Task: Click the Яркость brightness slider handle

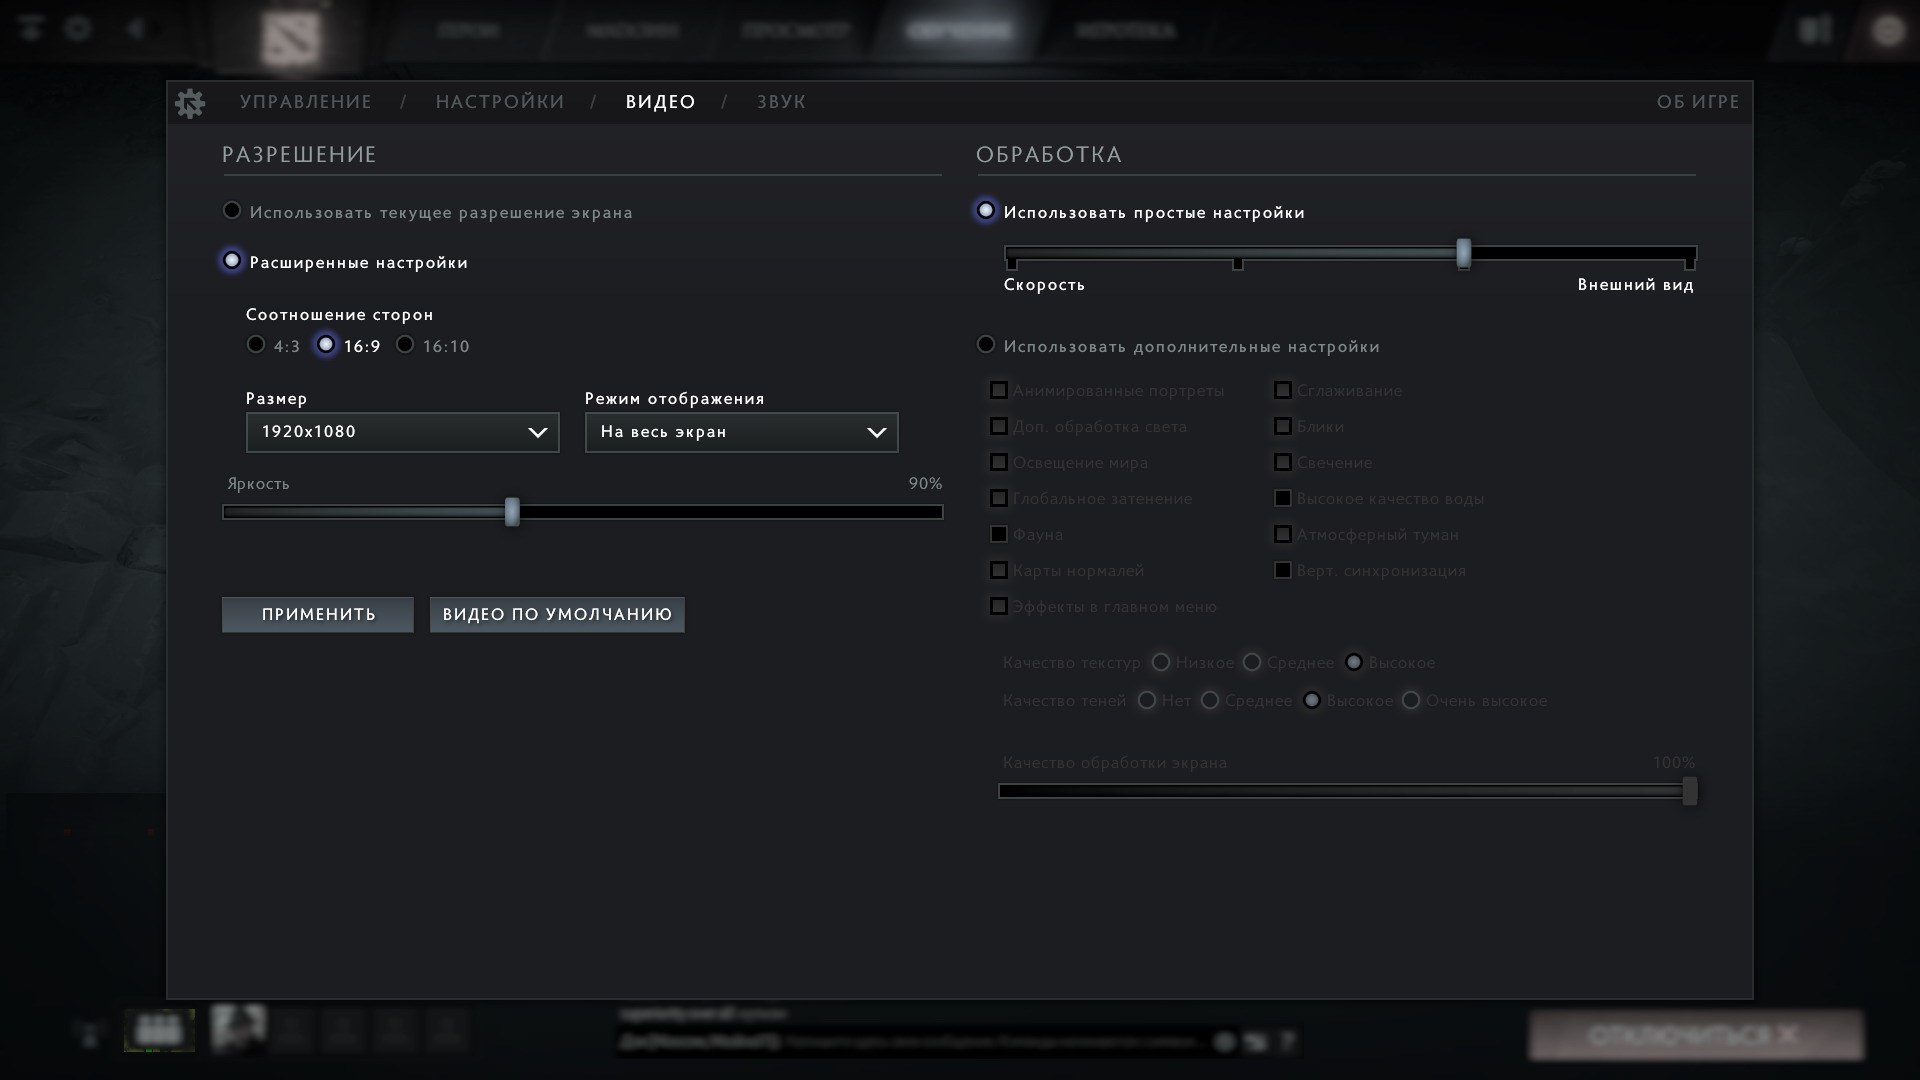Action: pyautogui.click(x=512, y=512)
